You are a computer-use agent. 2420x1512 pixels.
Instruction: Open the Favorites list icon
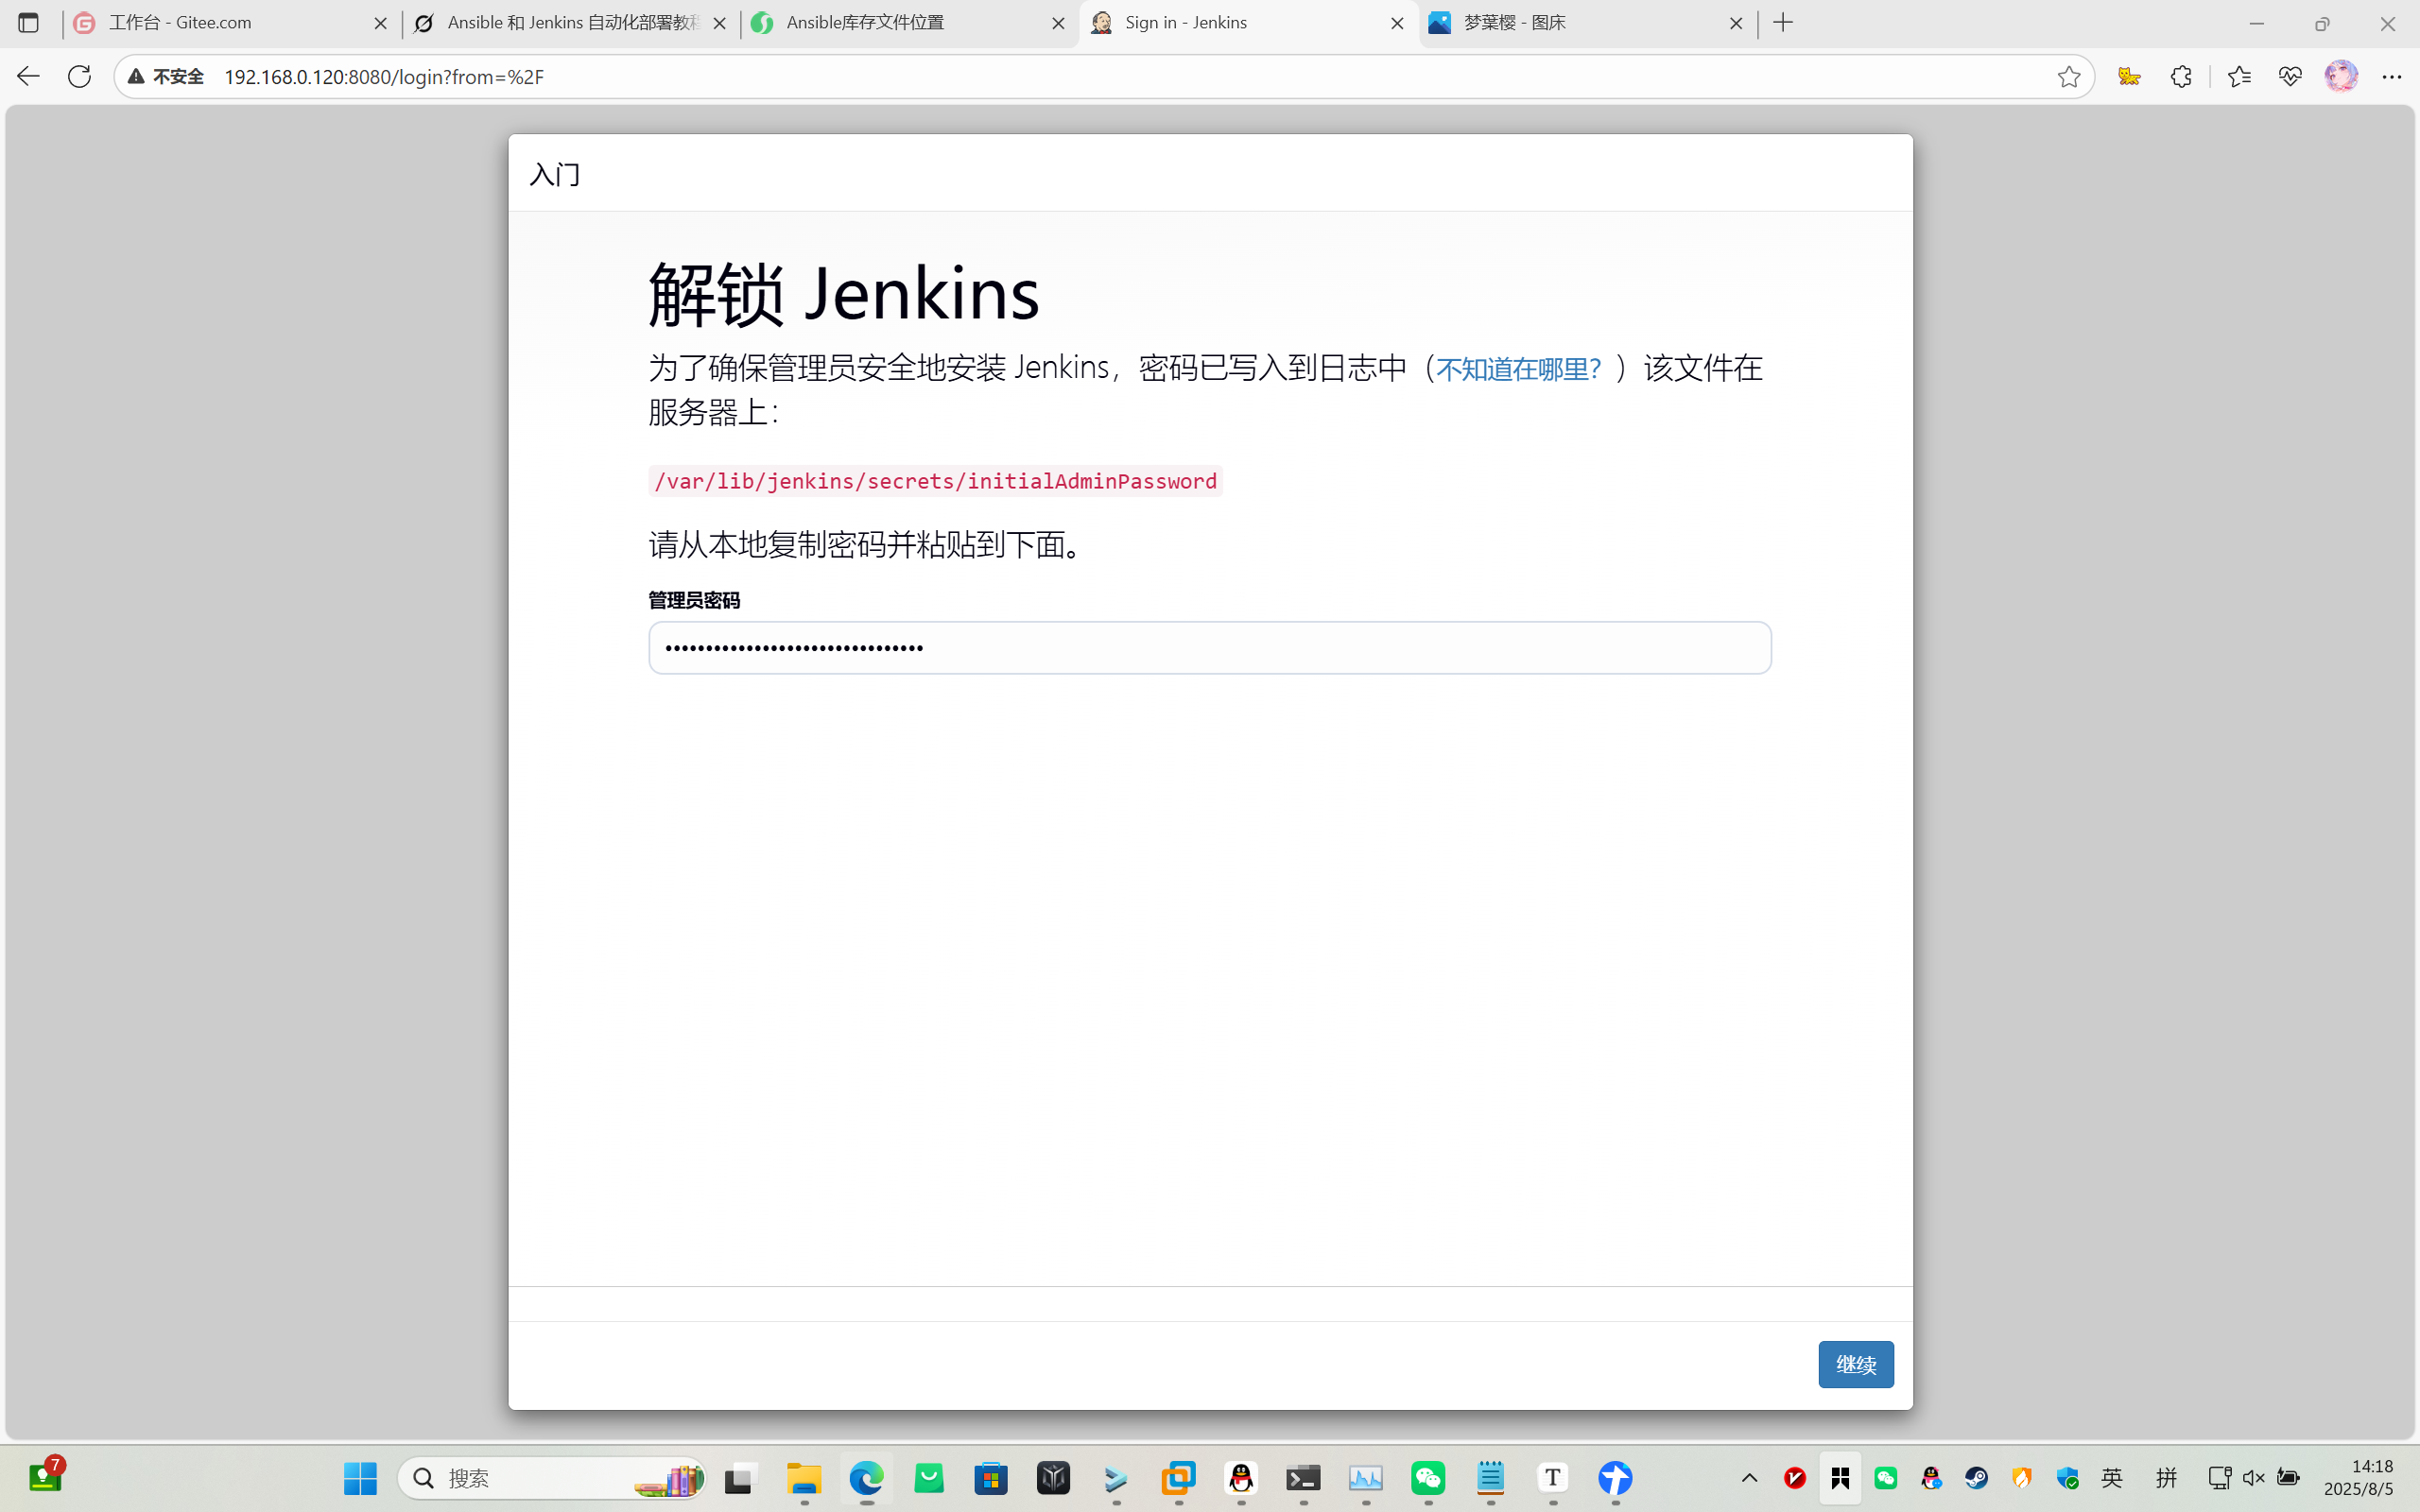pos(2239,77)
